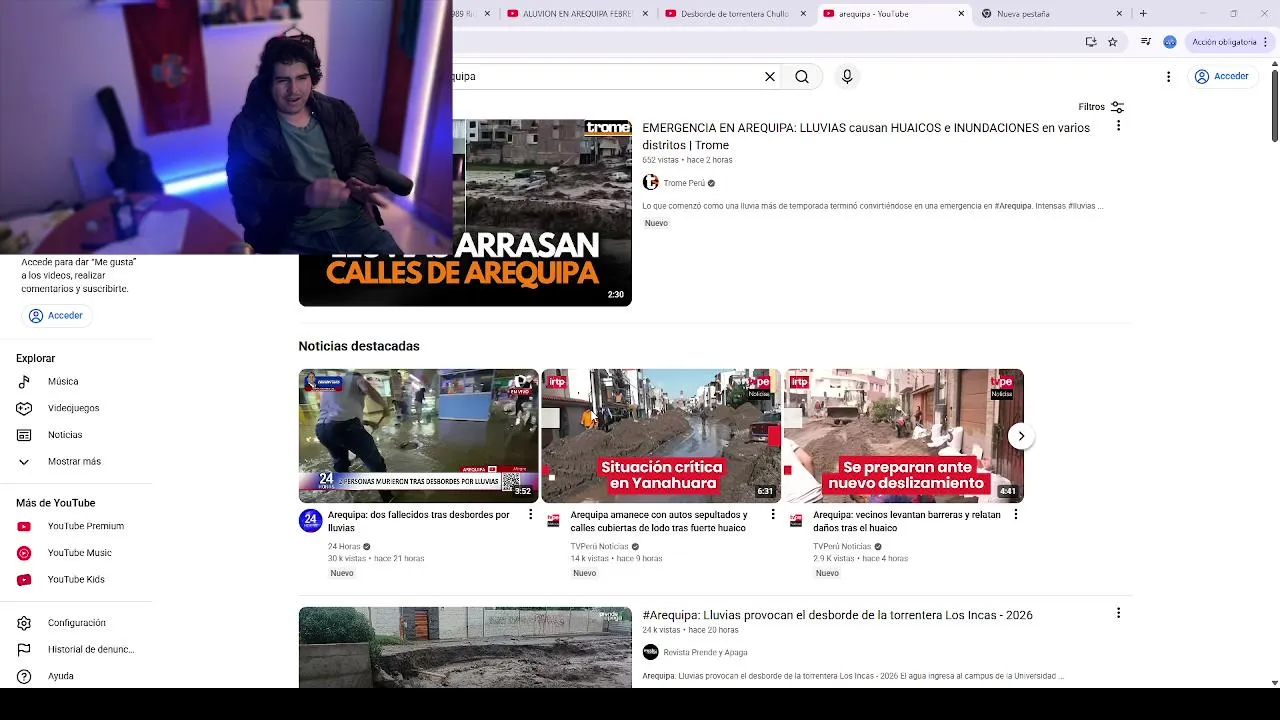
Task: Click the Acceder button in the top bar
Action: click(1222, 76)
